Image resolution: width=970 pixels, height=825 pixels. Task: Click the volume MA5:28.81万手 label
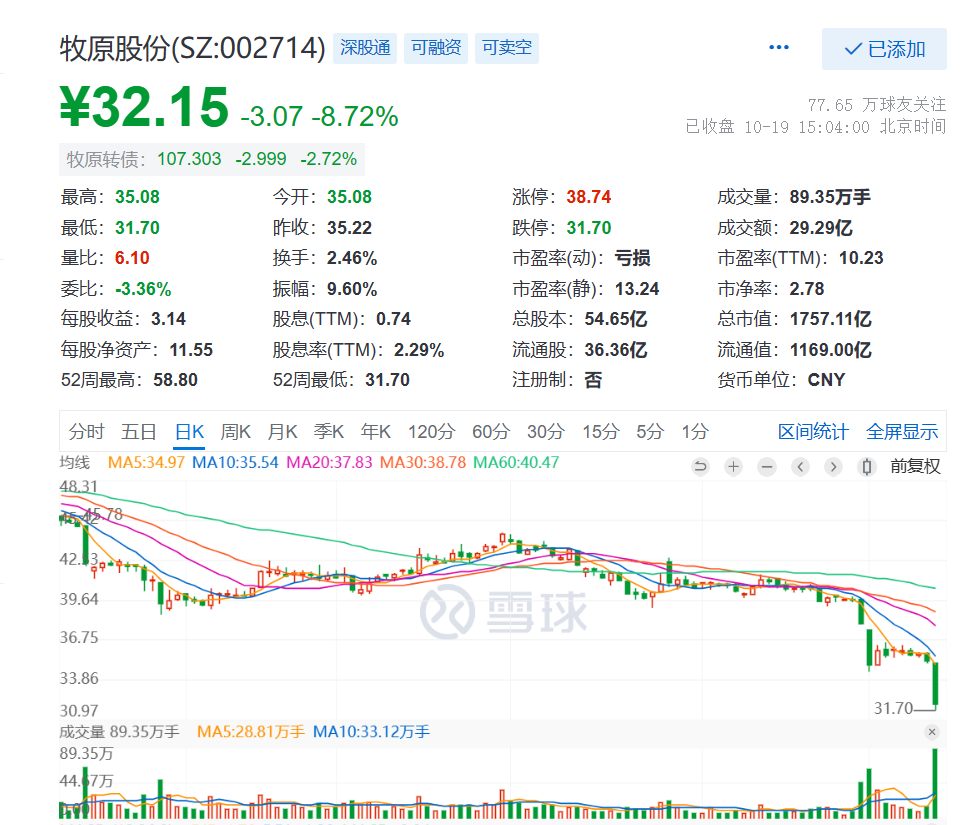pos(251,732)
